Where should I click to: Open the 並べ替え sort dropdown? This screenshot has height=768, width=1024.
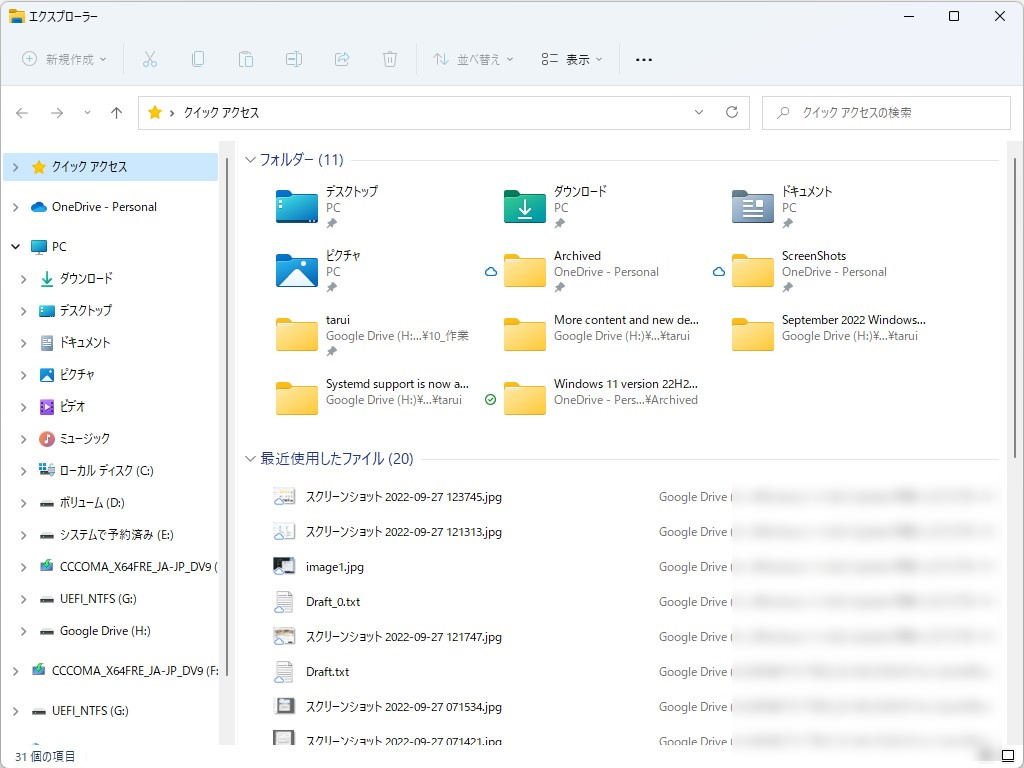[x=473, y=59]
